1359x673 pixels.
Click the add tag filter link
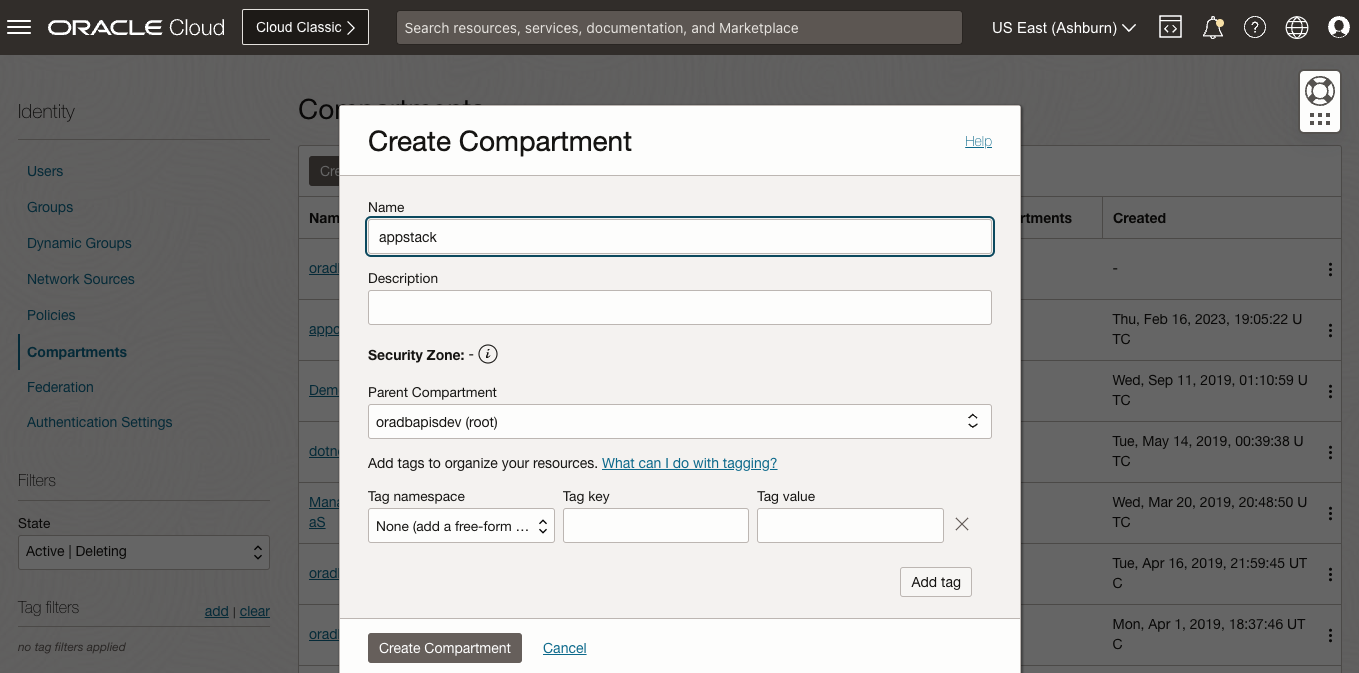coord(217,611)
